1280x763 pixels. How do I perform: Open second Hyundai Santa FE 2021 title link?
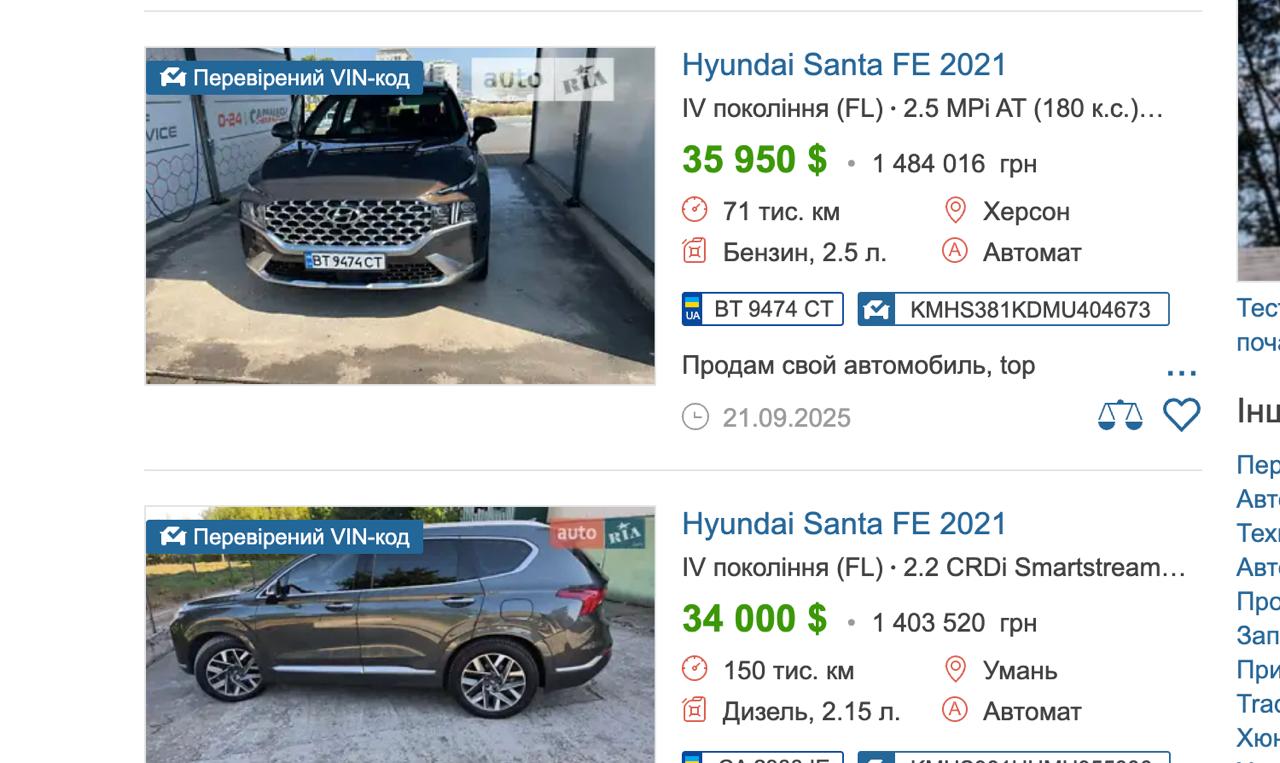coord(844,524)
